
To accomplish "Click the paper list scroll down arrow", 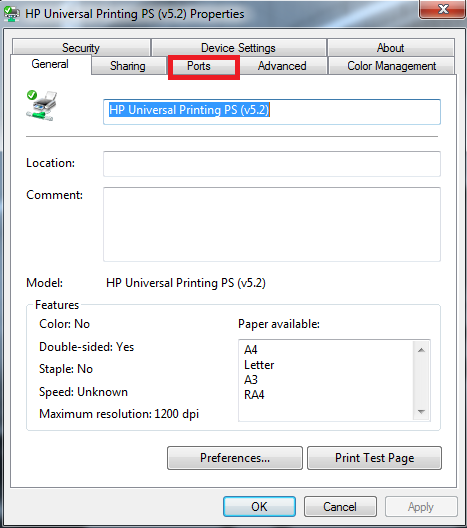I will [x=421, y=411].
